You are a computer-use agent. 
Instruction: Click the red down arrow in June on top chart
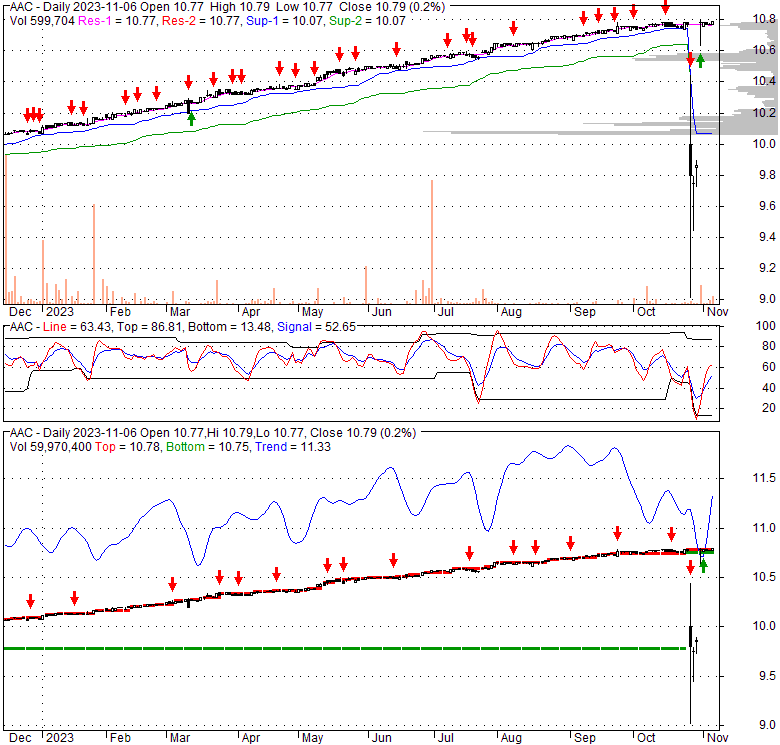(397, 48)
